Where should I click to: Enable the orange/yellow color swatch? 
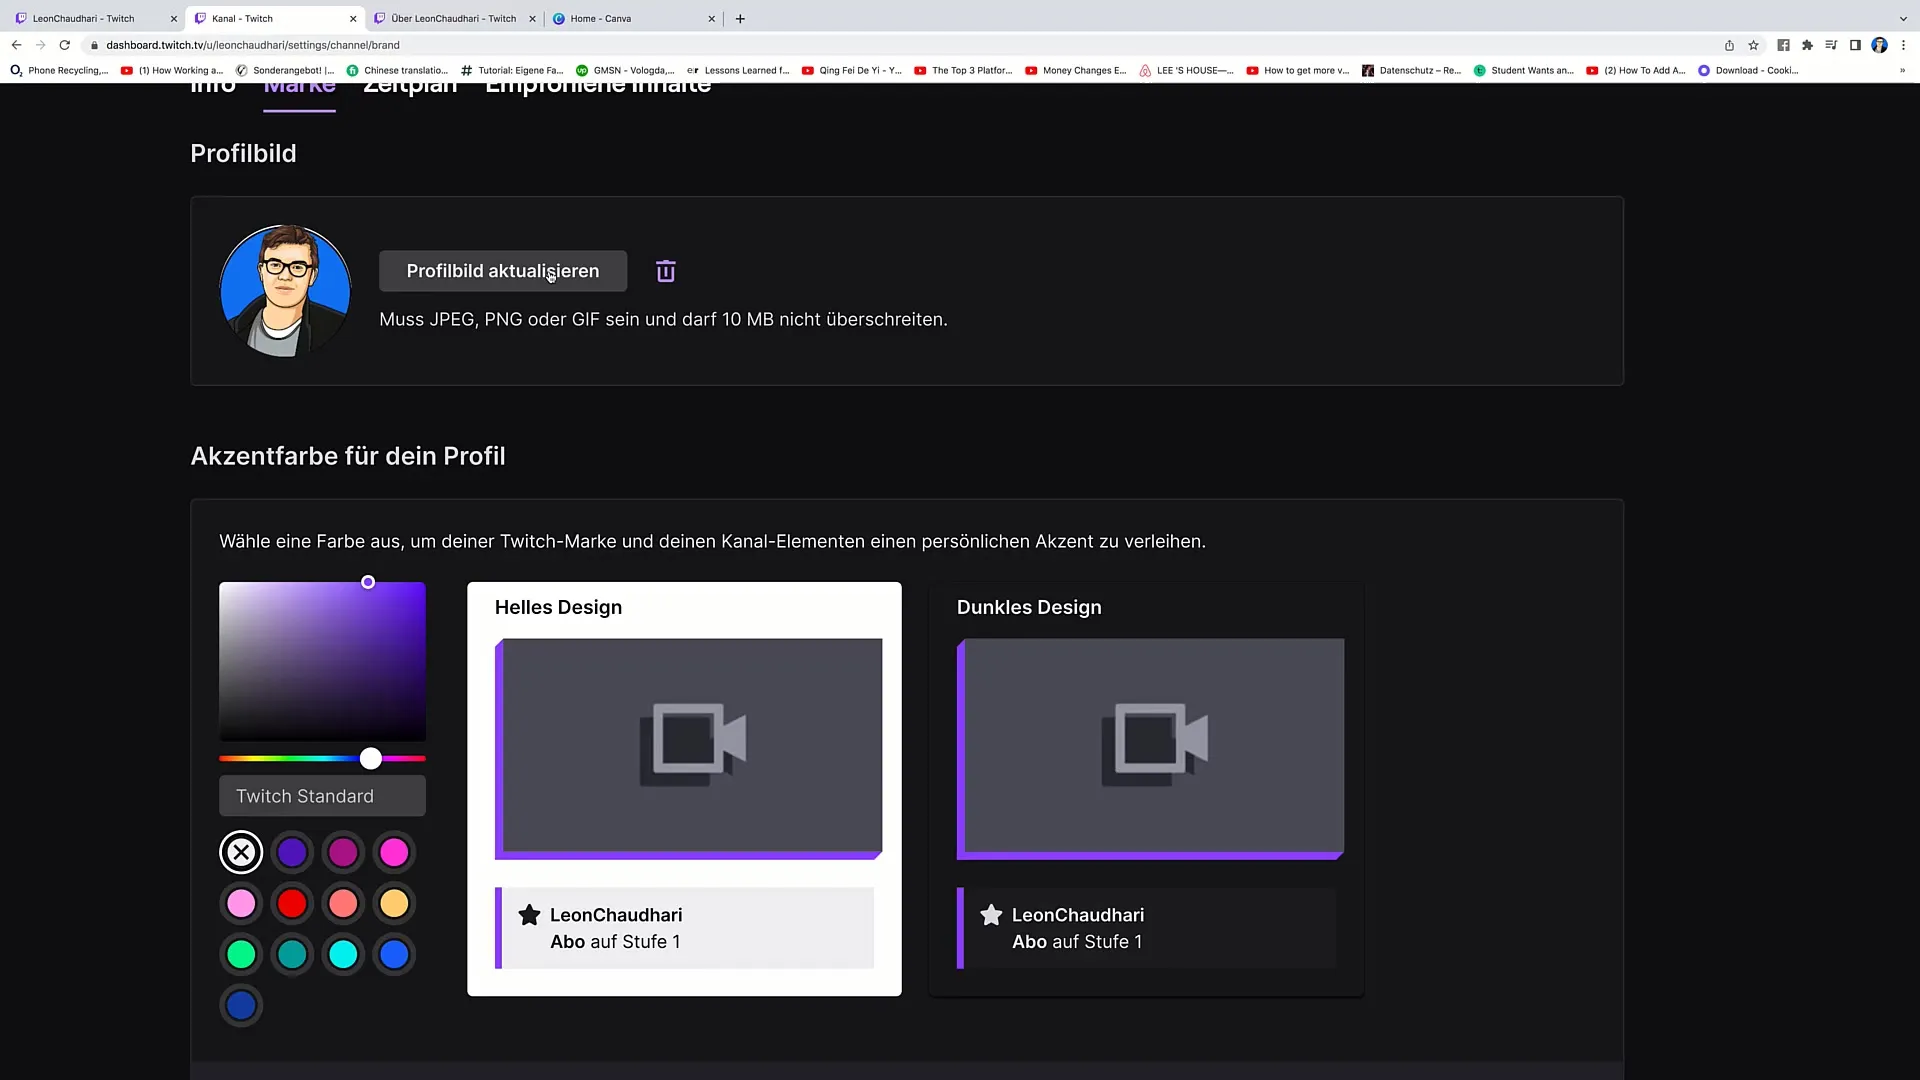tap(394, 902)
